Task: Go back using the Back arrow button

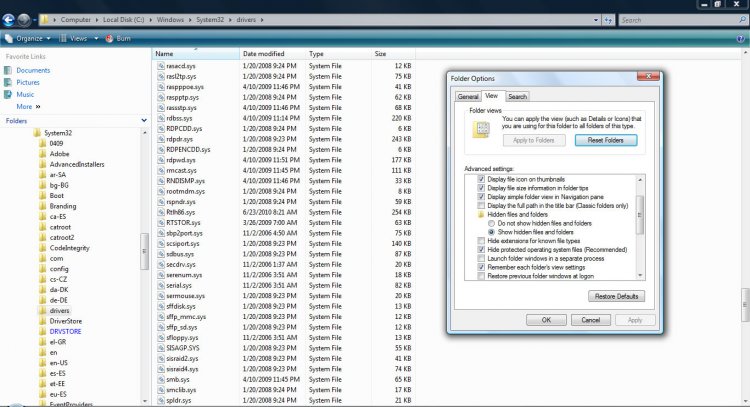Action: click(8, 20)
